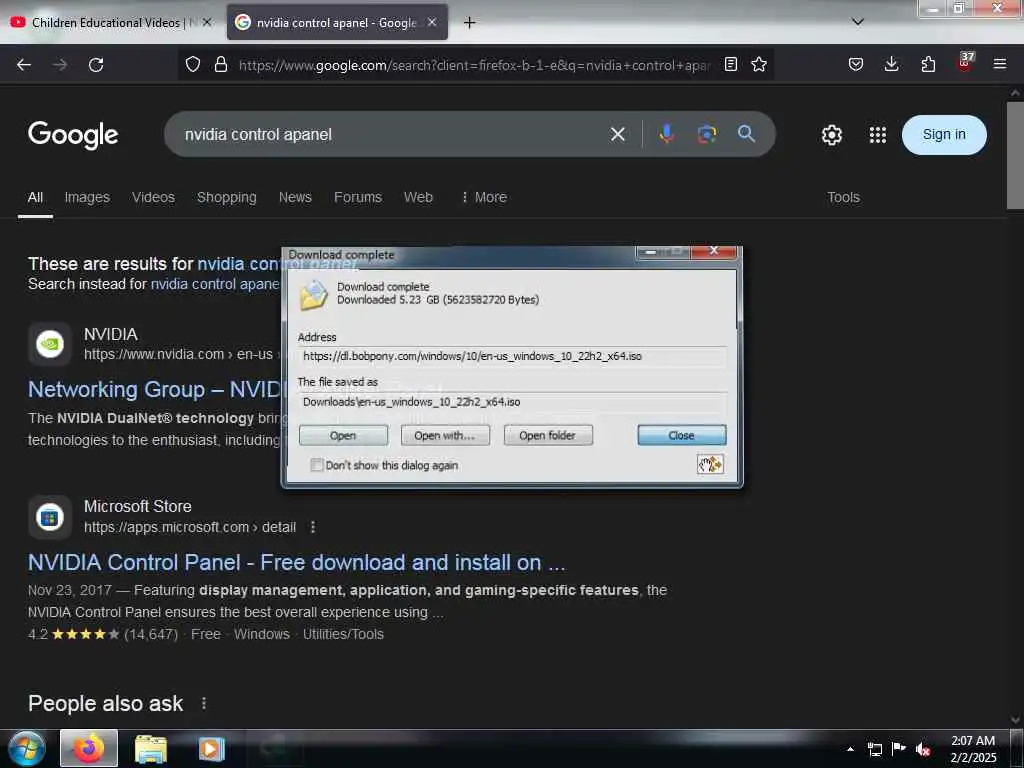Submit search with magnifying glass icon
Image resolution: width=1024 pixels, height=768 pixels.
click(746, 134)
